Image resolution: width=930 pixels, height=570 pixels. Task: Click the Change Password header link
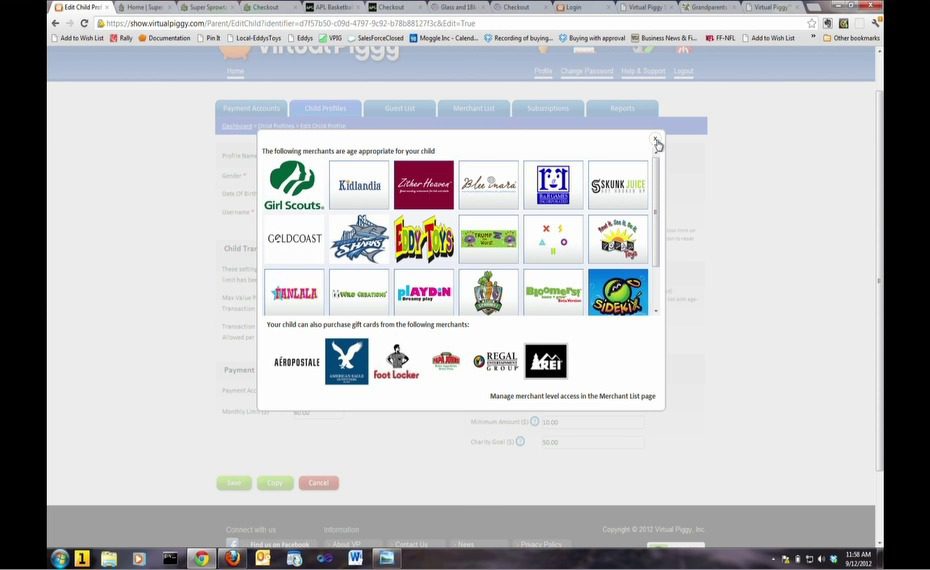point(587,71)
